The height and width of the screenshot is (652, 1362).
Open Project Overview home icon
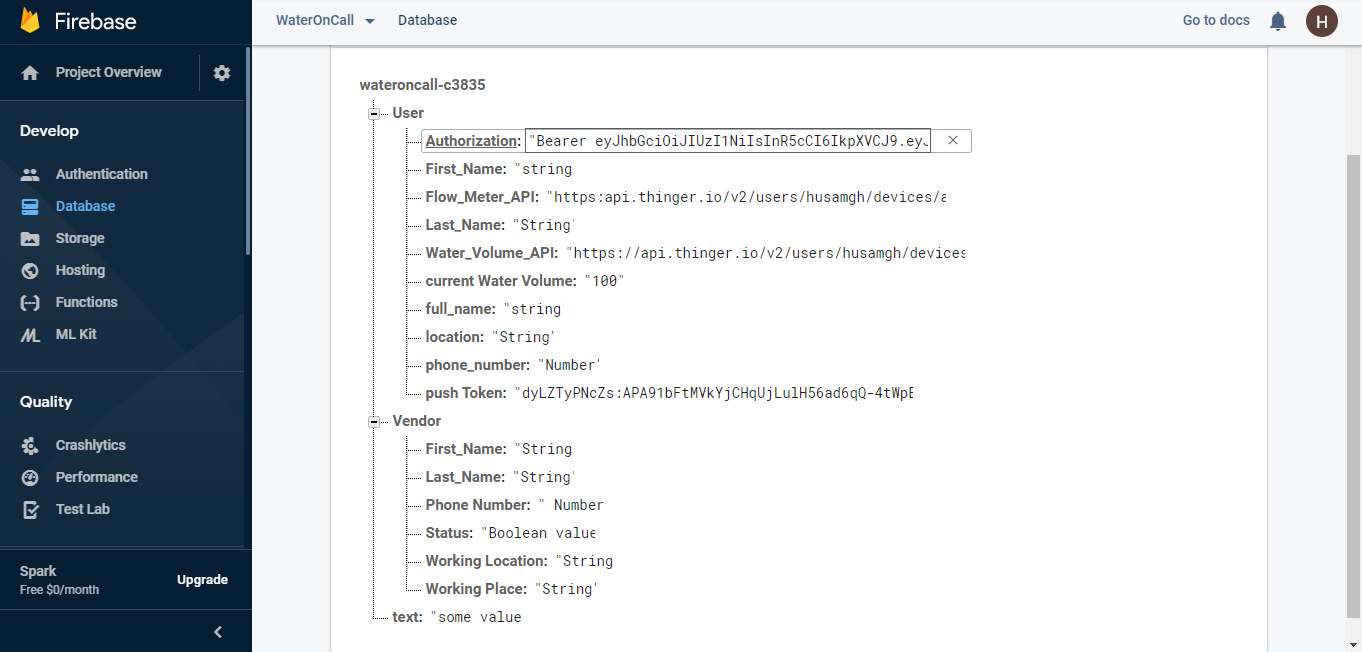tap(30, 73)
